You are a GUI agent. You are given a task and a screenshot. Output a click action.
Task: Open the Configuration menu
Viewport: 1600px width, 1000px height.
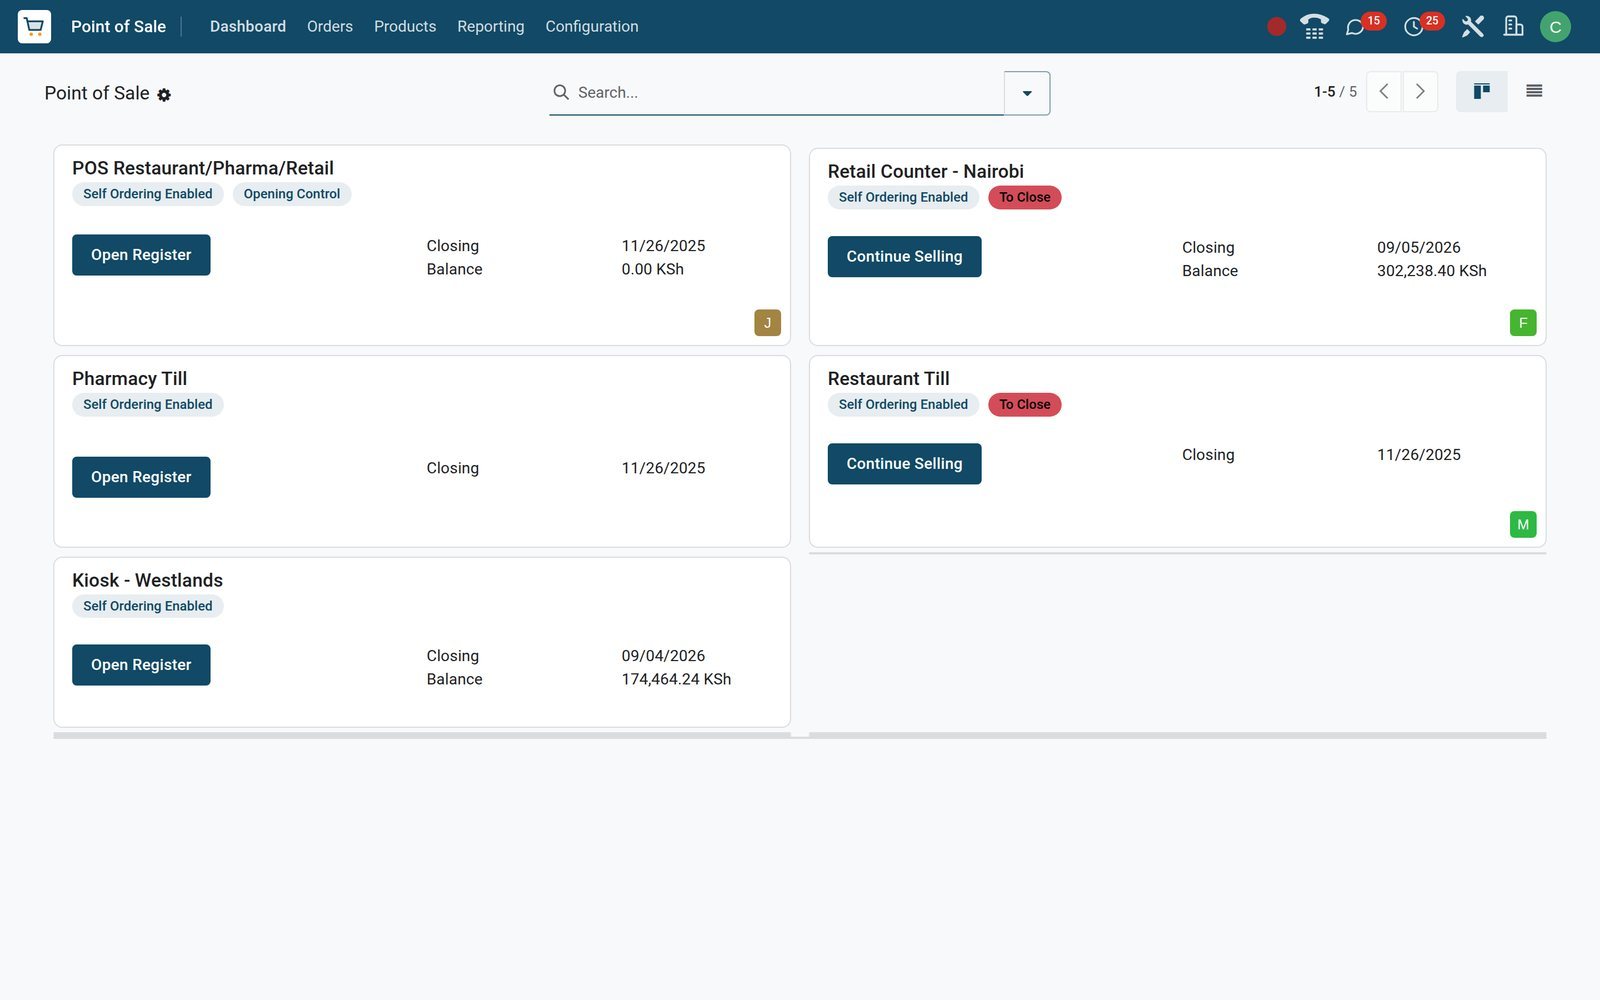[x=592, y=27]
